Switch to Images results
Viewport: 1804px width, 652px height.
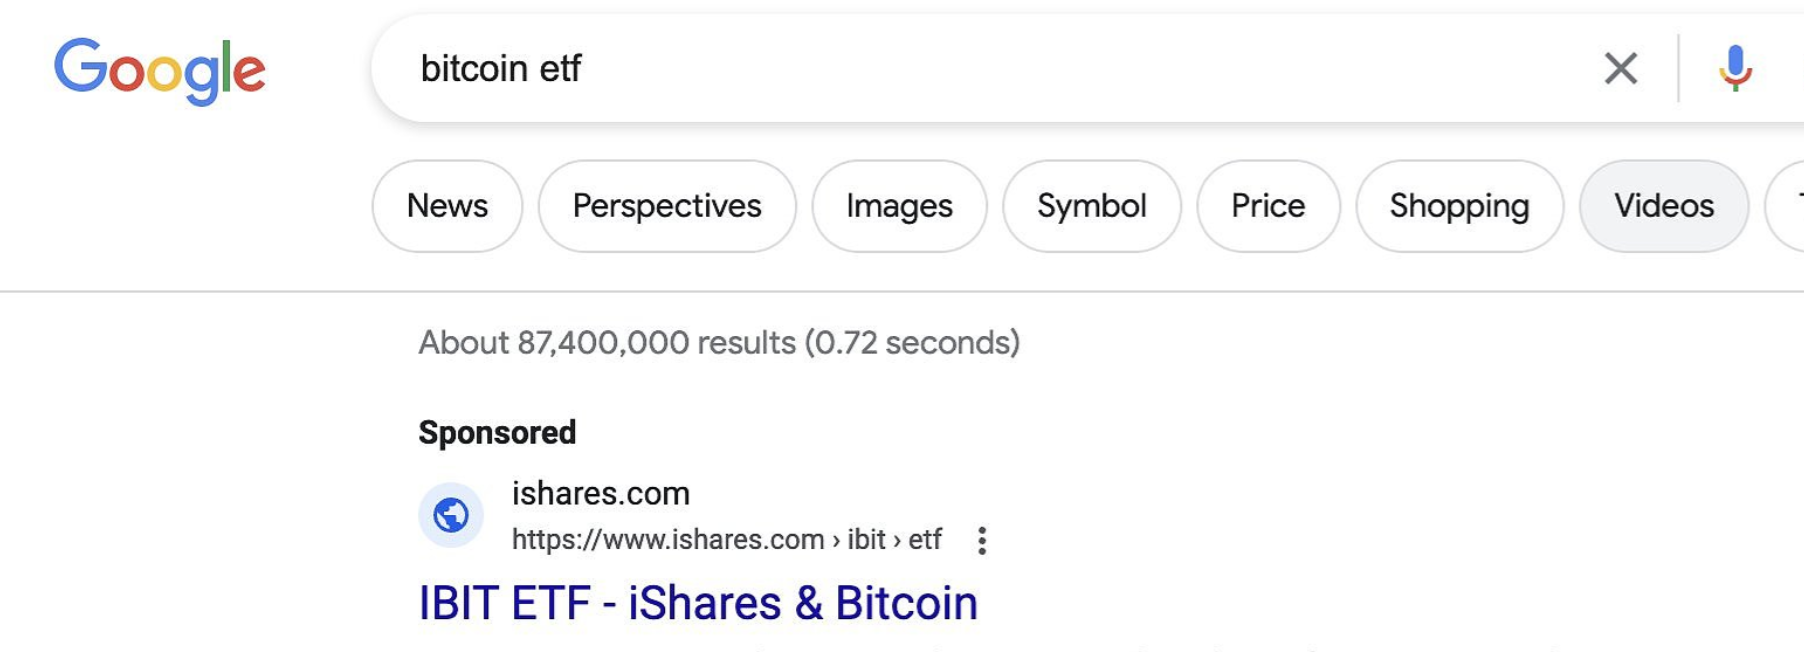[899, 206]
